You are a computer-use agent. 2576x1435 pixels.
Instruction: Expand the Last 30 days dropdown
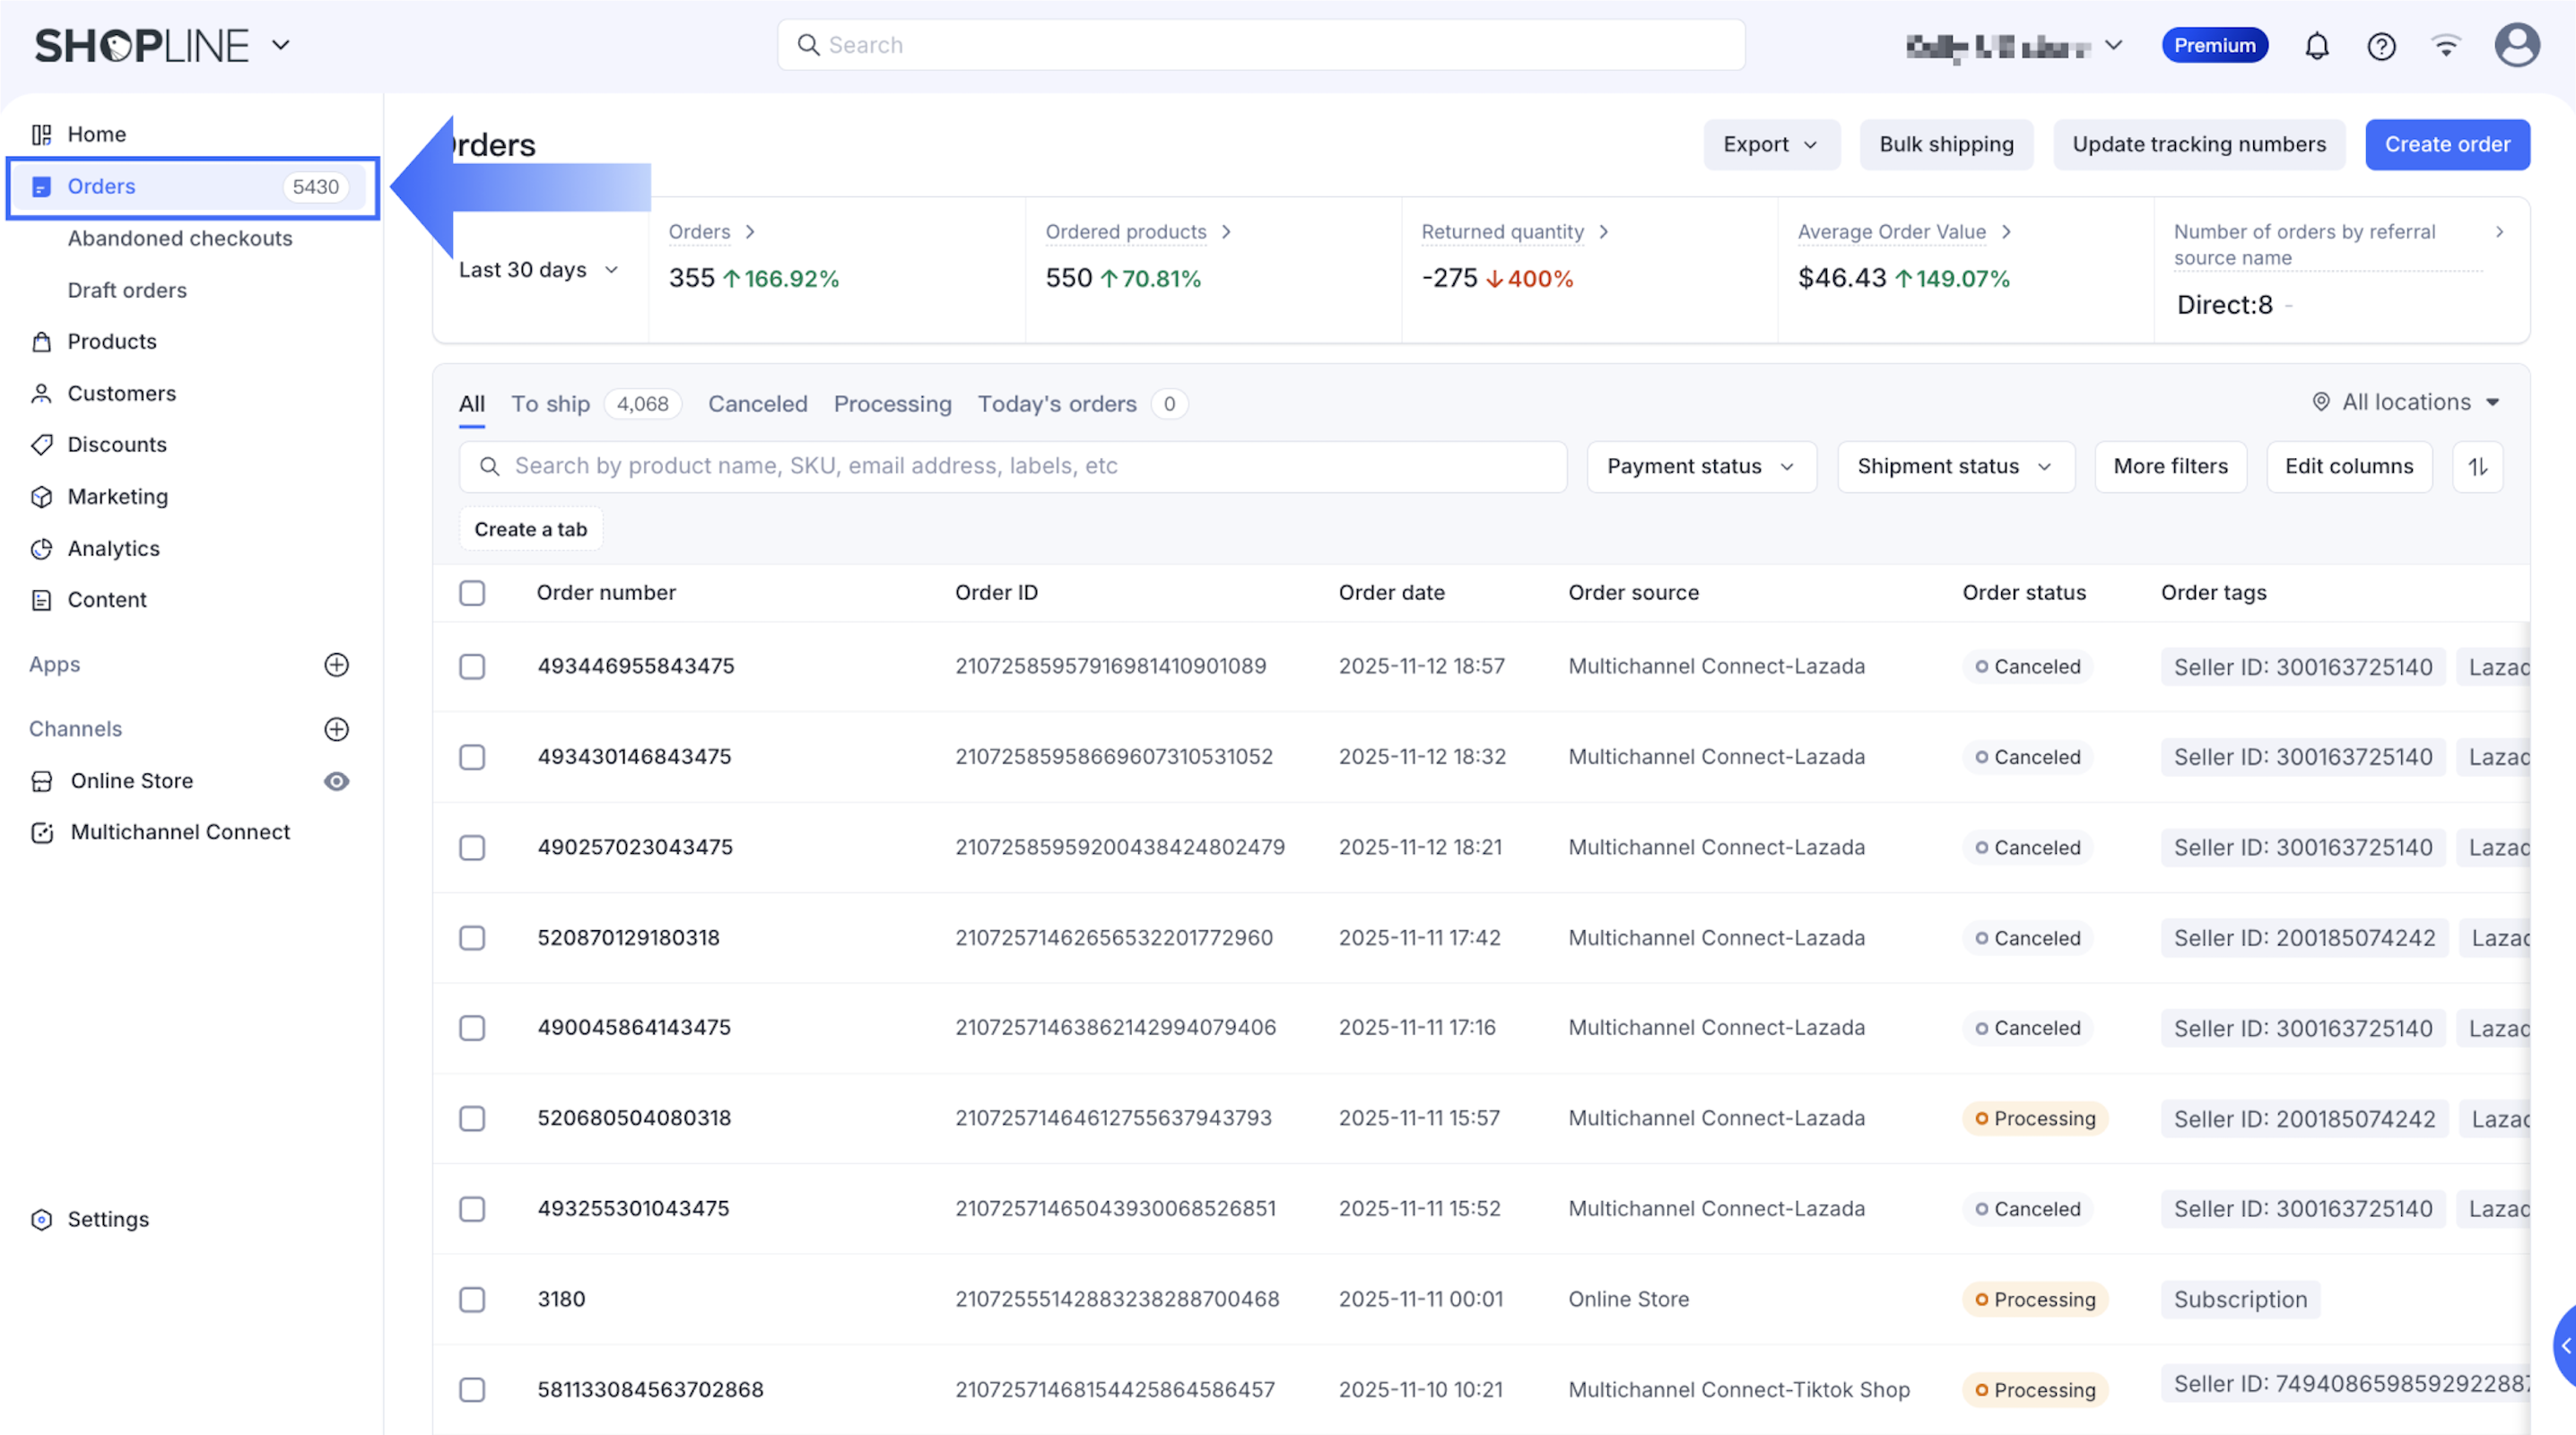point(538,270)
